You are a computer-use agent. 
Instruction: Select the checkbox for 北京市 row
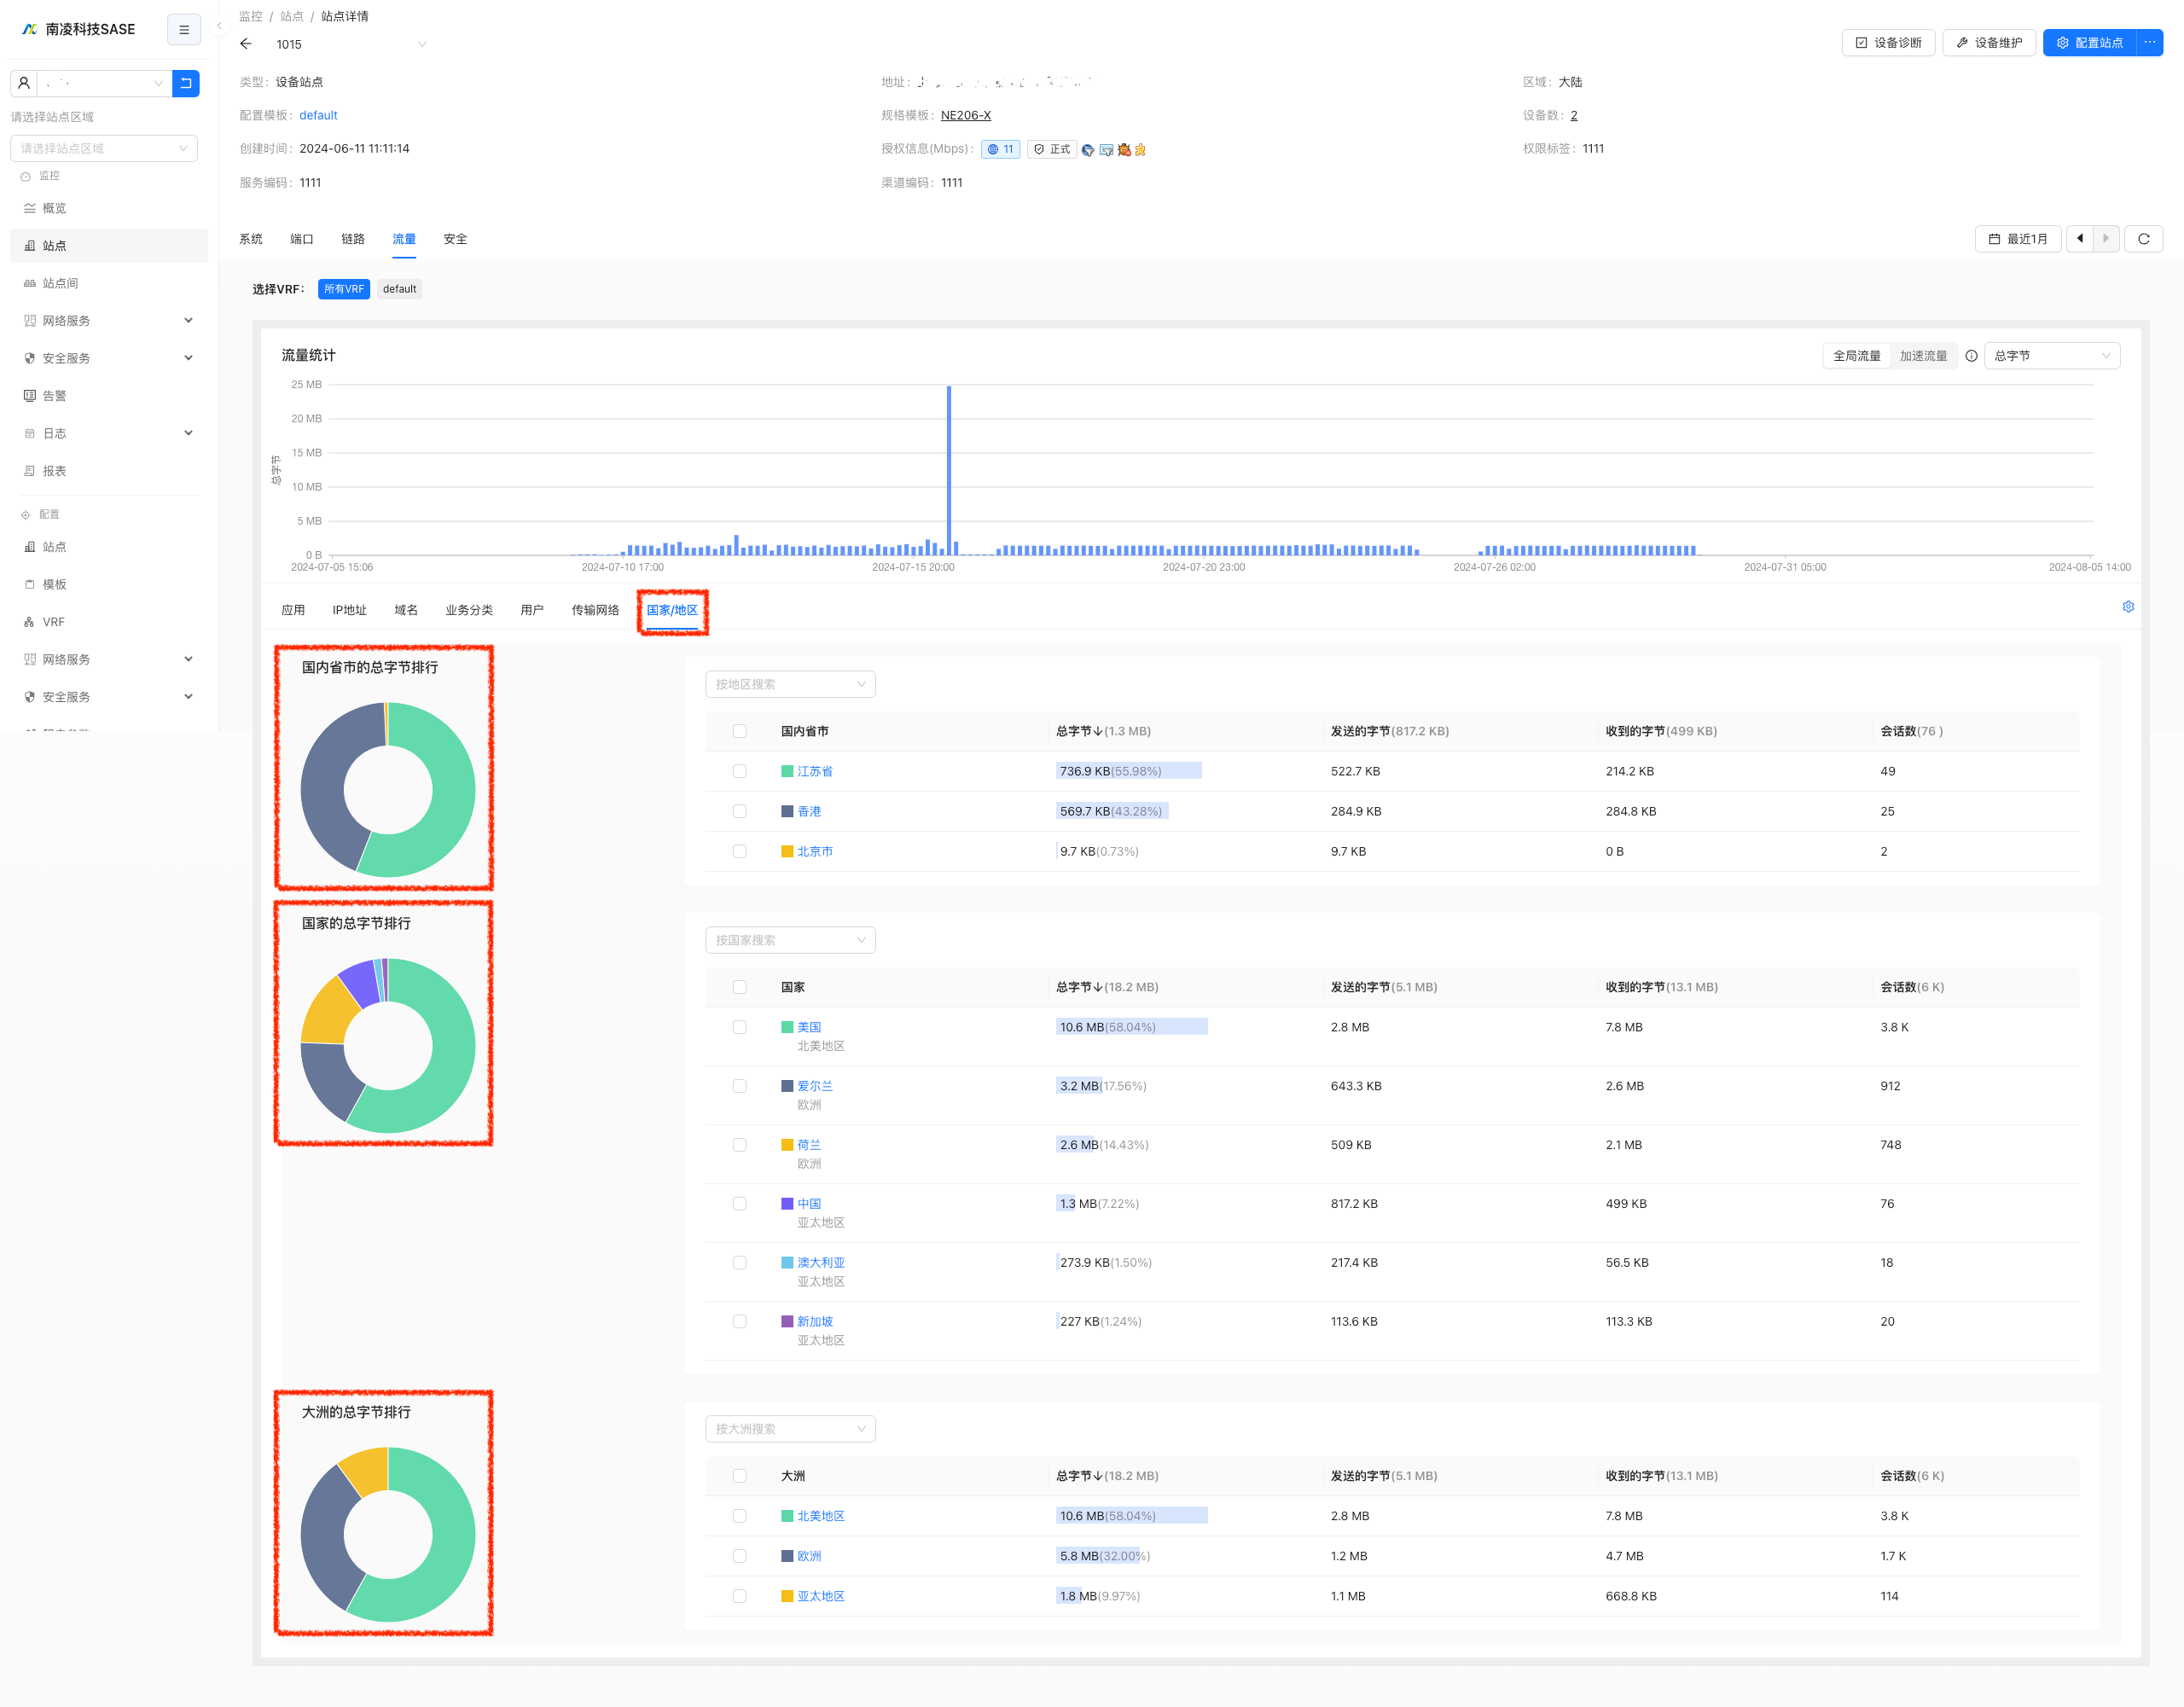(x=739, y=851)
